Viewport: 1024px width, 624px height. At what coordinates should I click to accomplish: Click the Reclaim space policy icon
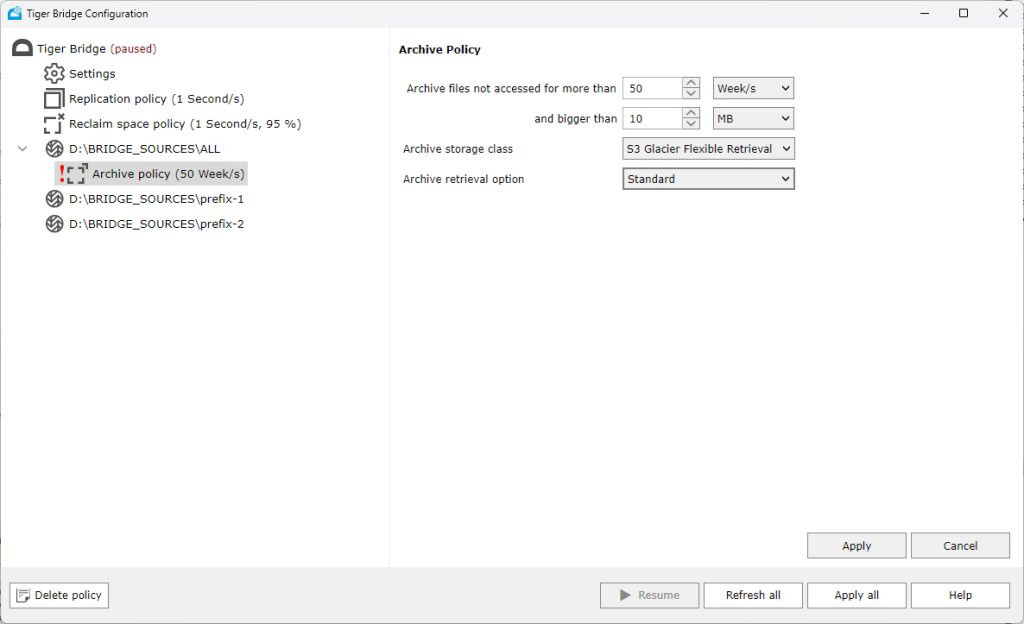[54, 124]
